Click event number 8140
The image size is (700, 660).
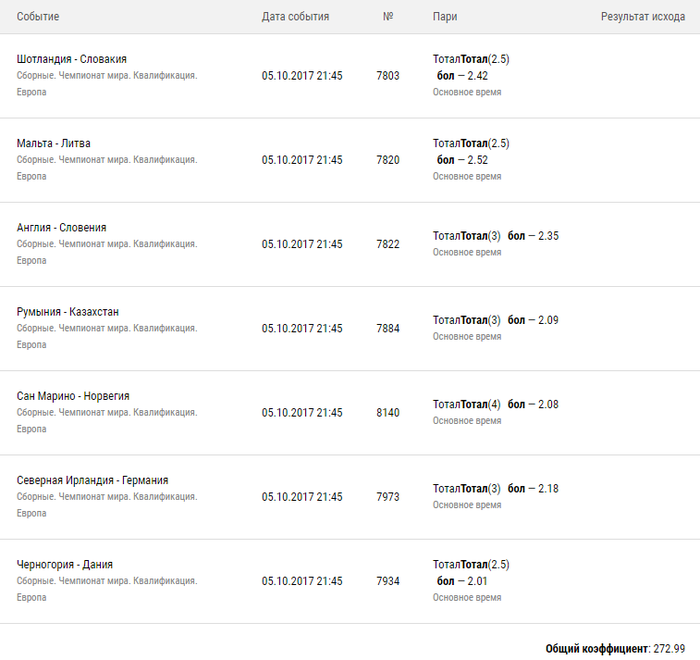pyautogui.click(x=388, y=412)
